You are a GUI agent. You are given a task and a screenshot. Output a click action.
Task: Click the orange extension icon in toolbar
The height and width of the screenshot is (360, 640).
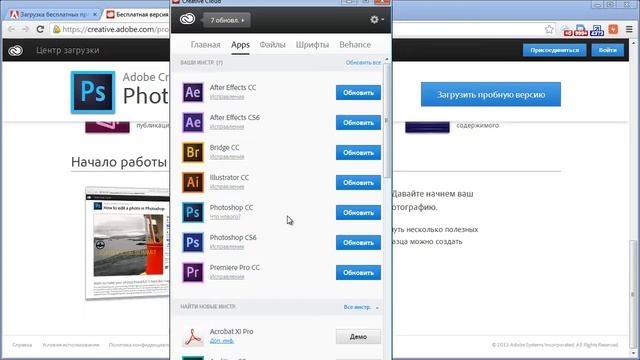(613, 29)
